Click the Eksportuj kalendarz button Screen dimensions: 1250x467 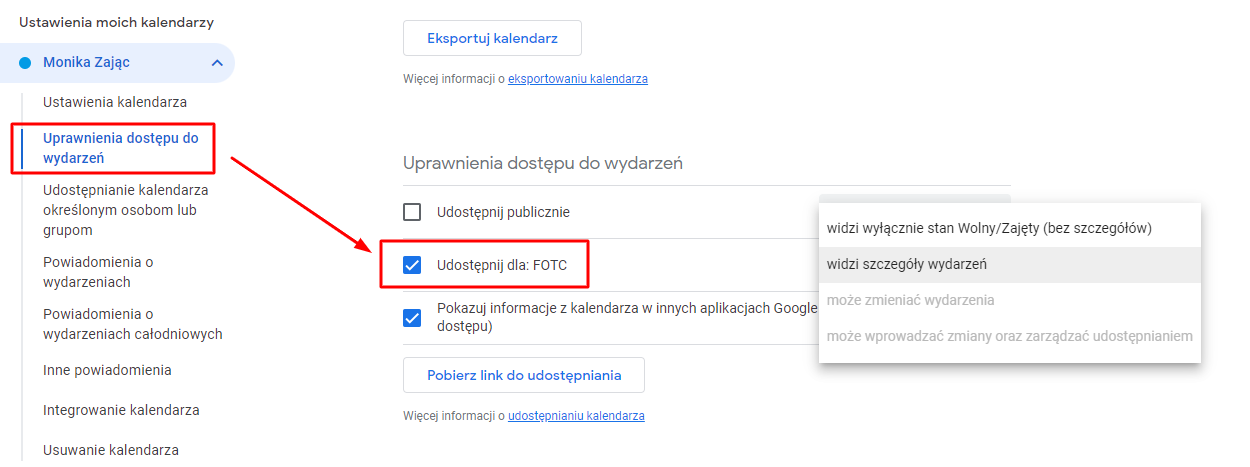(492, 38)
